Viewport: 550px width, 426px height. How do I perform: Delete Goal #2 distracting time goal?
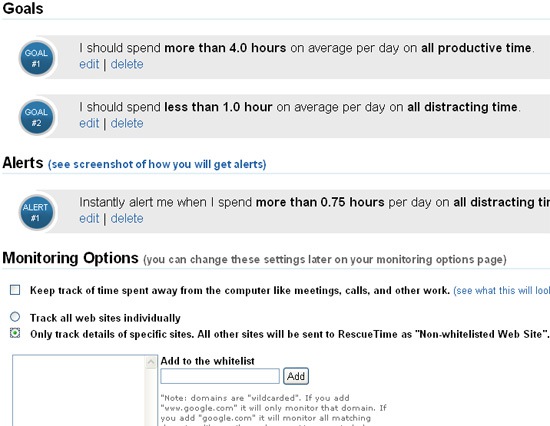127,124
